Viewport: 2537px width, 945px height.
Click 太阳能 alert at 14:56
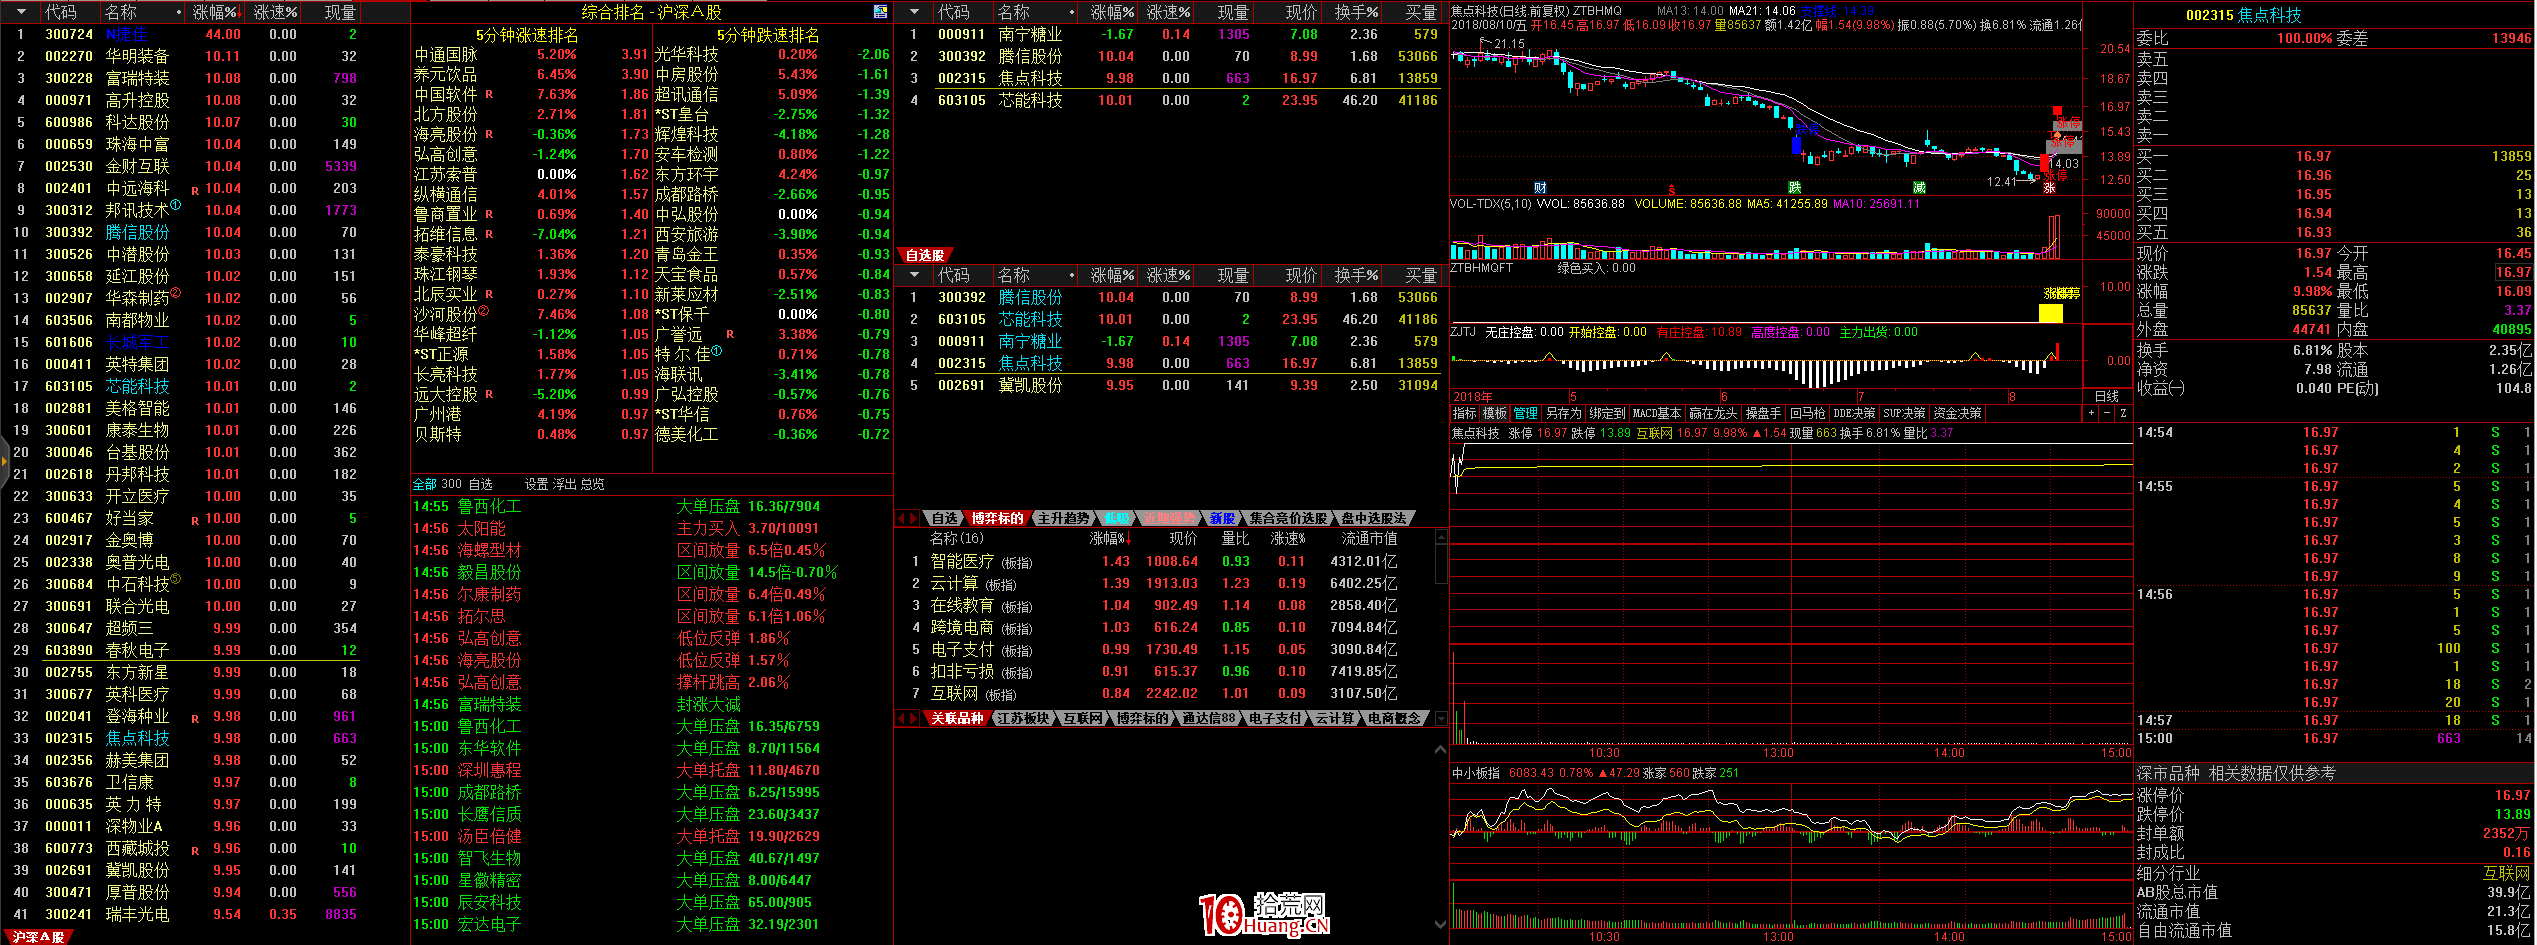(481, 528)
